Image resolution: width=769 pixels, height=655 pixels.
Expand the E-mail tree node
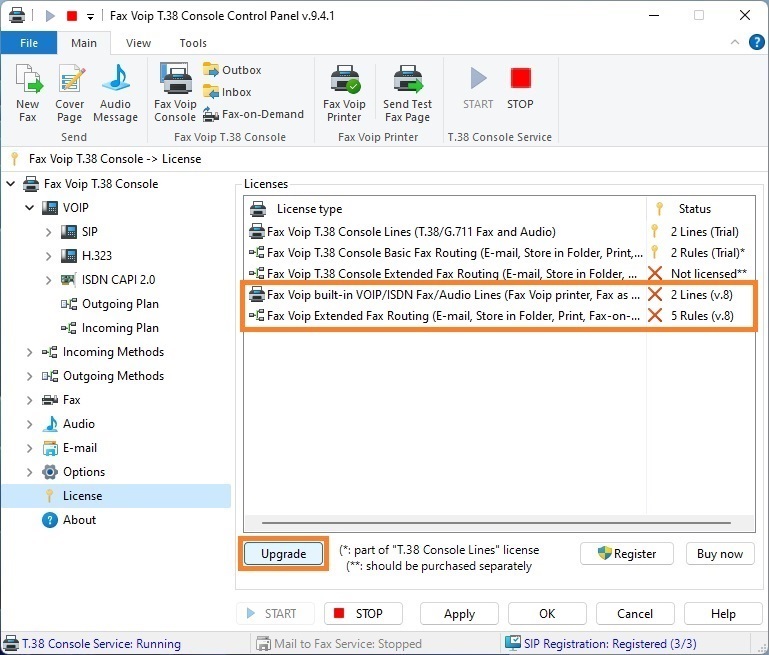(x=29, y=448)
